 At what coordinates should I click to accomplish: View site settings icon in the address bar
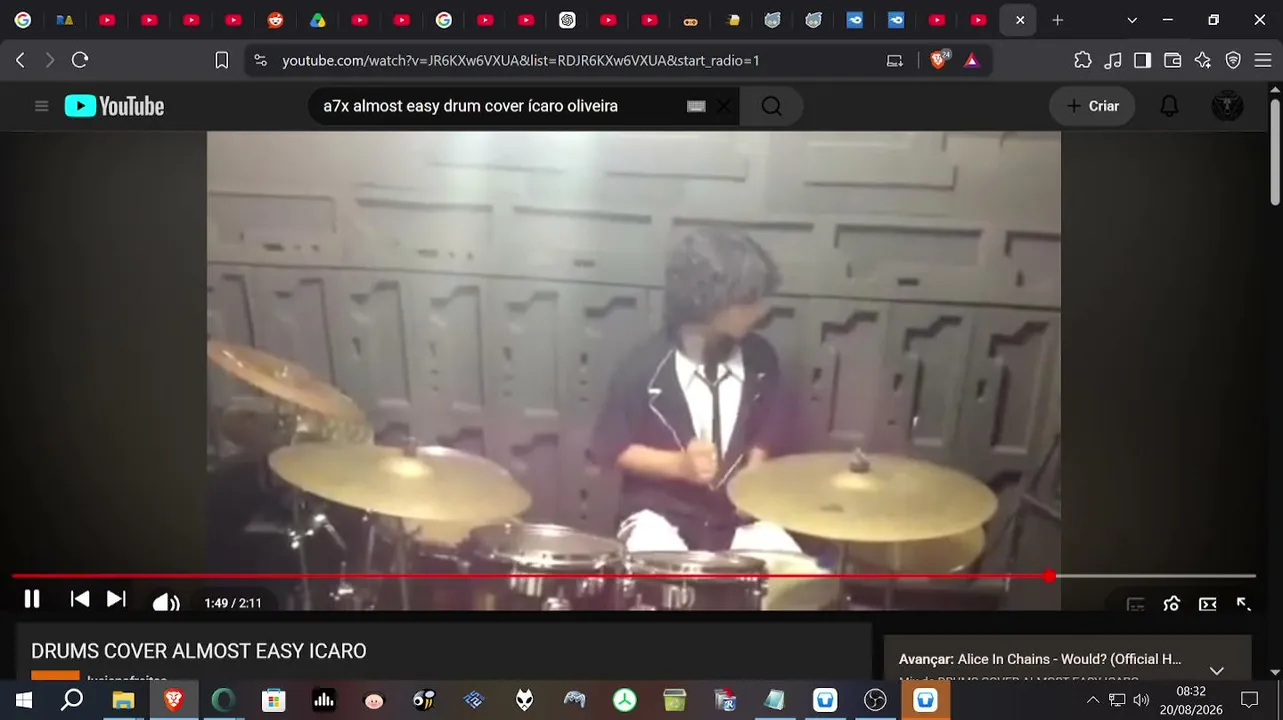(x=261, y=60)
